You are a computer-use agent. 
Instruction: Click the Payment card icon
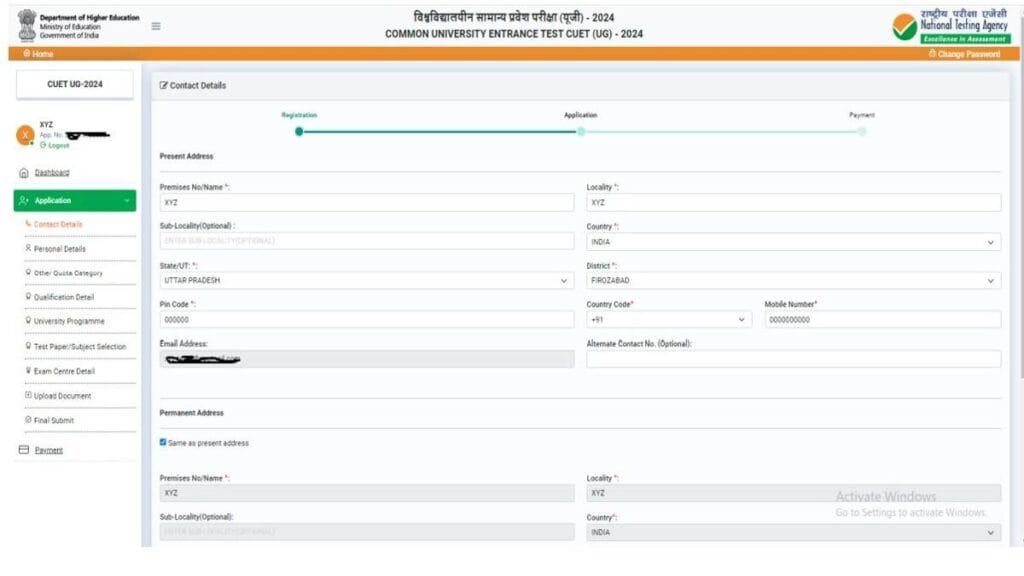(24, 450)
